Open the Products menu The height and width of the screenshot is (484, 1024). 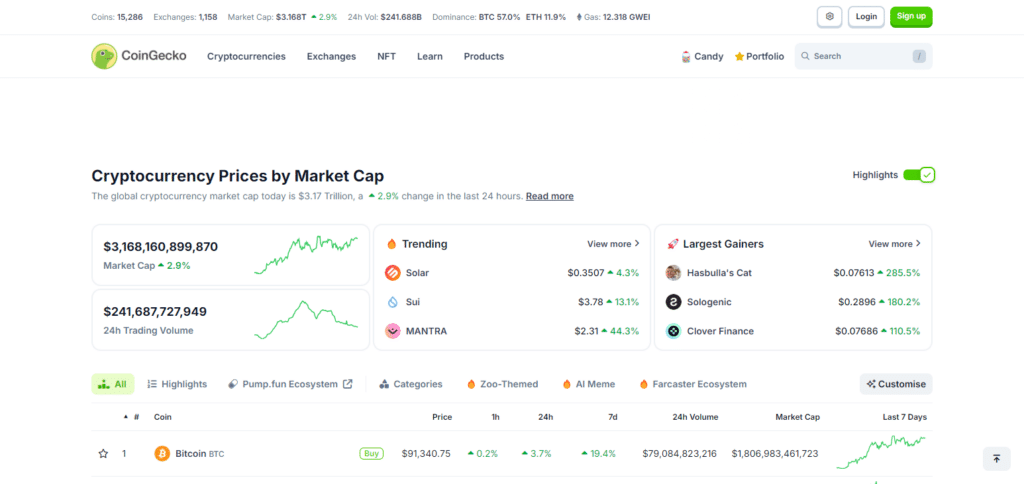click(x=484, y=56)
